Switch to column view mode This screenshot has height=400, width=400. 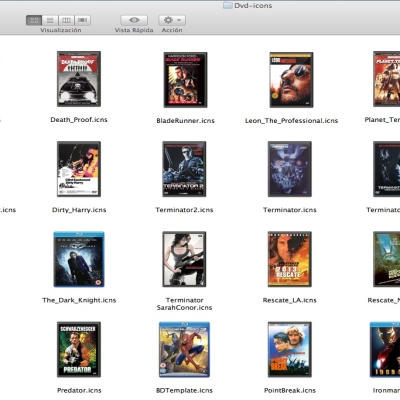tap(66, 20)
